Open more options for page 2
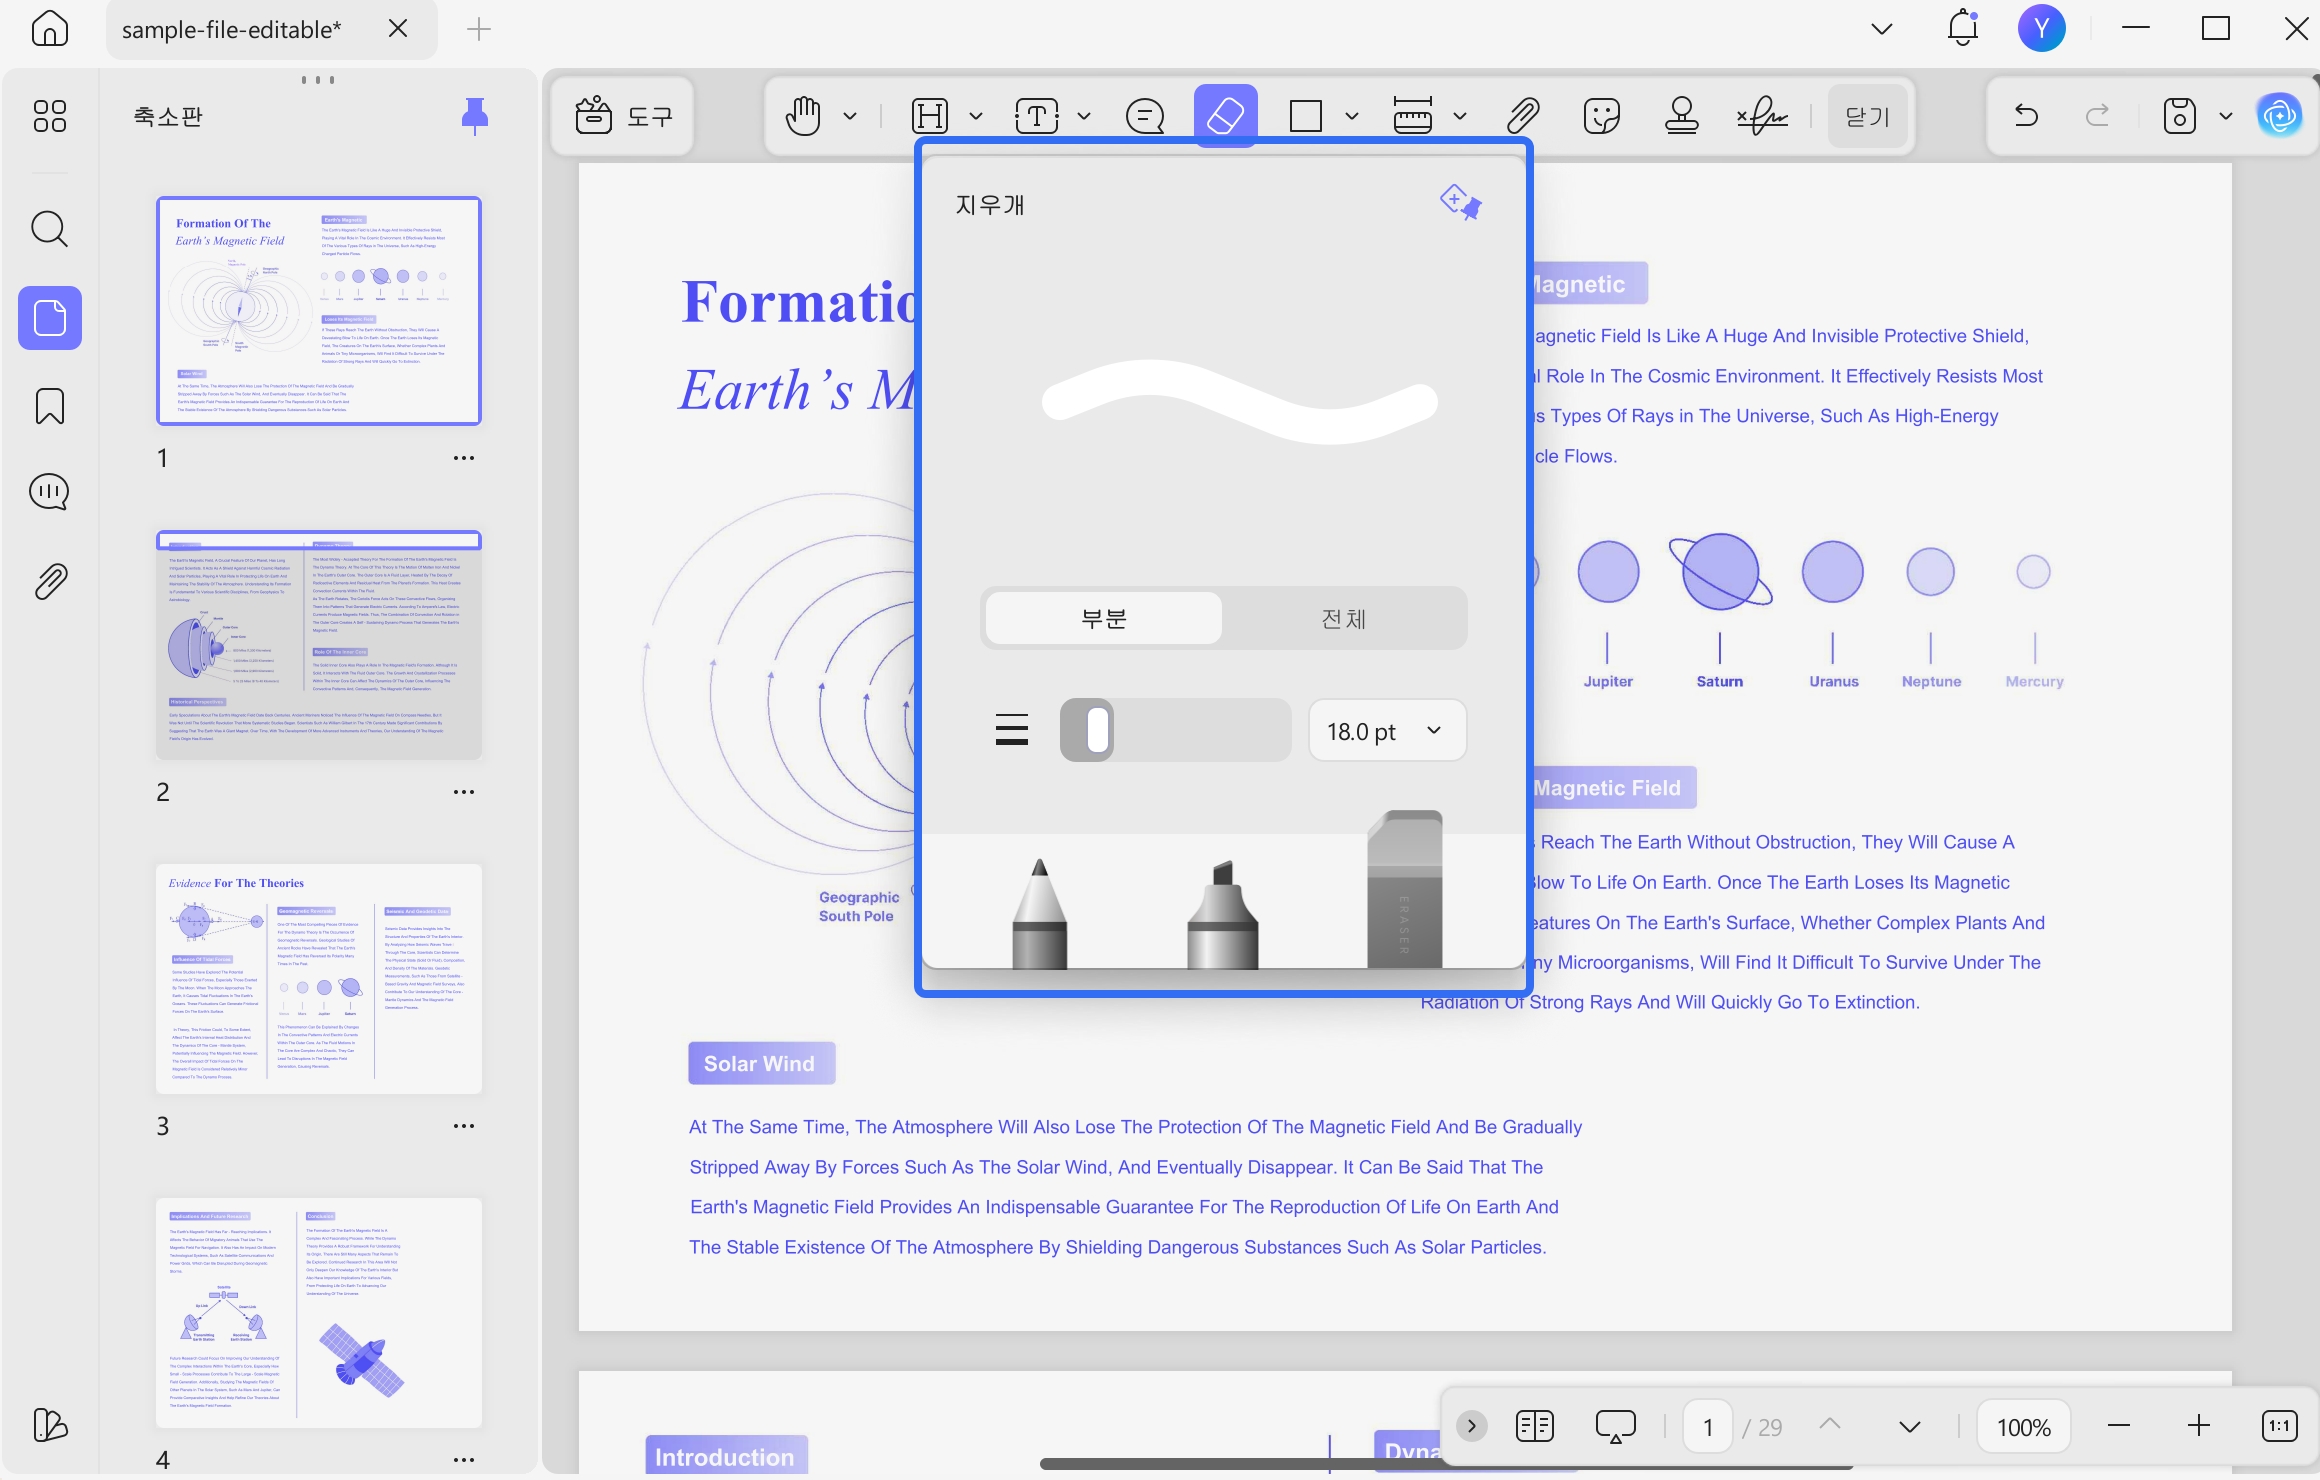 pyautogui.click(x=463, y=792)
